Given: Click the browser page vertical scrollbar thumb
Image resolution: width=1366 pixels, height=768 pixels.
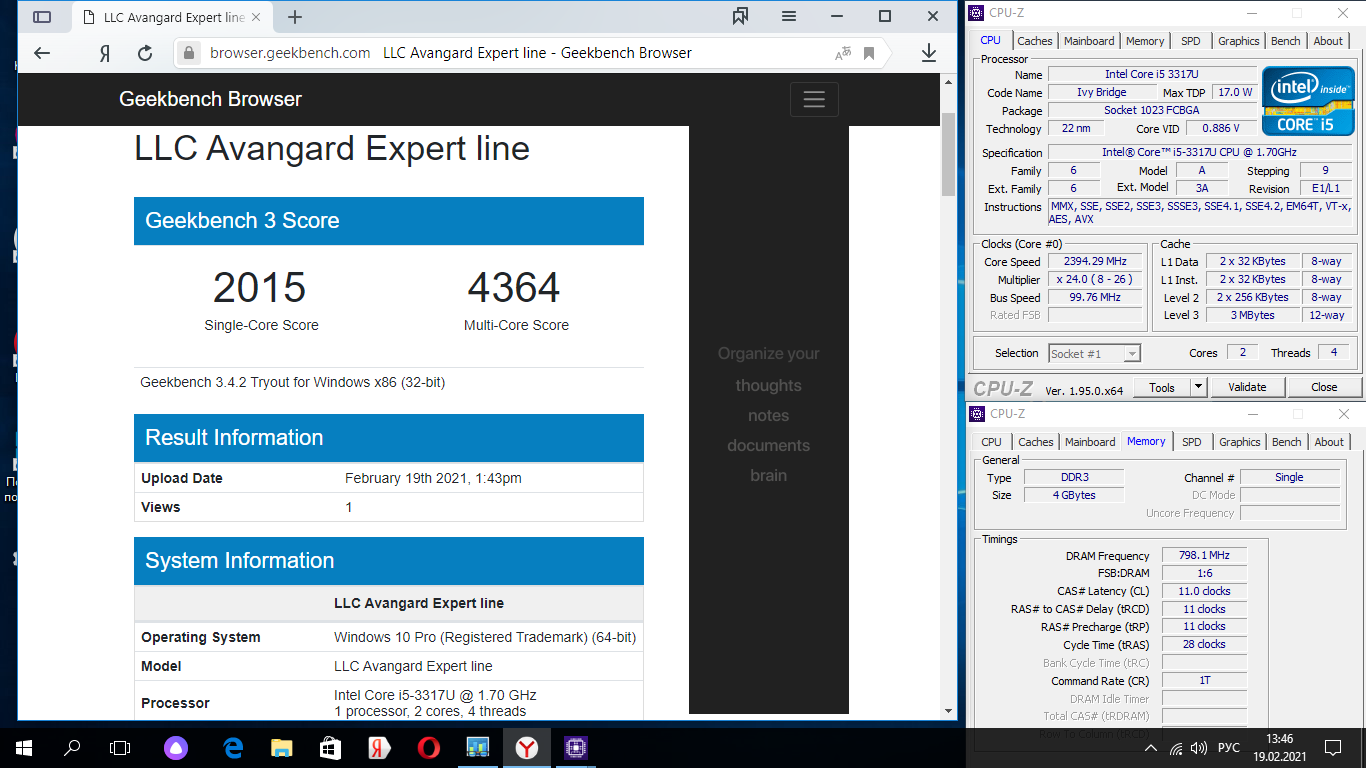Looking at the screenshot, I should click(949, 155).
